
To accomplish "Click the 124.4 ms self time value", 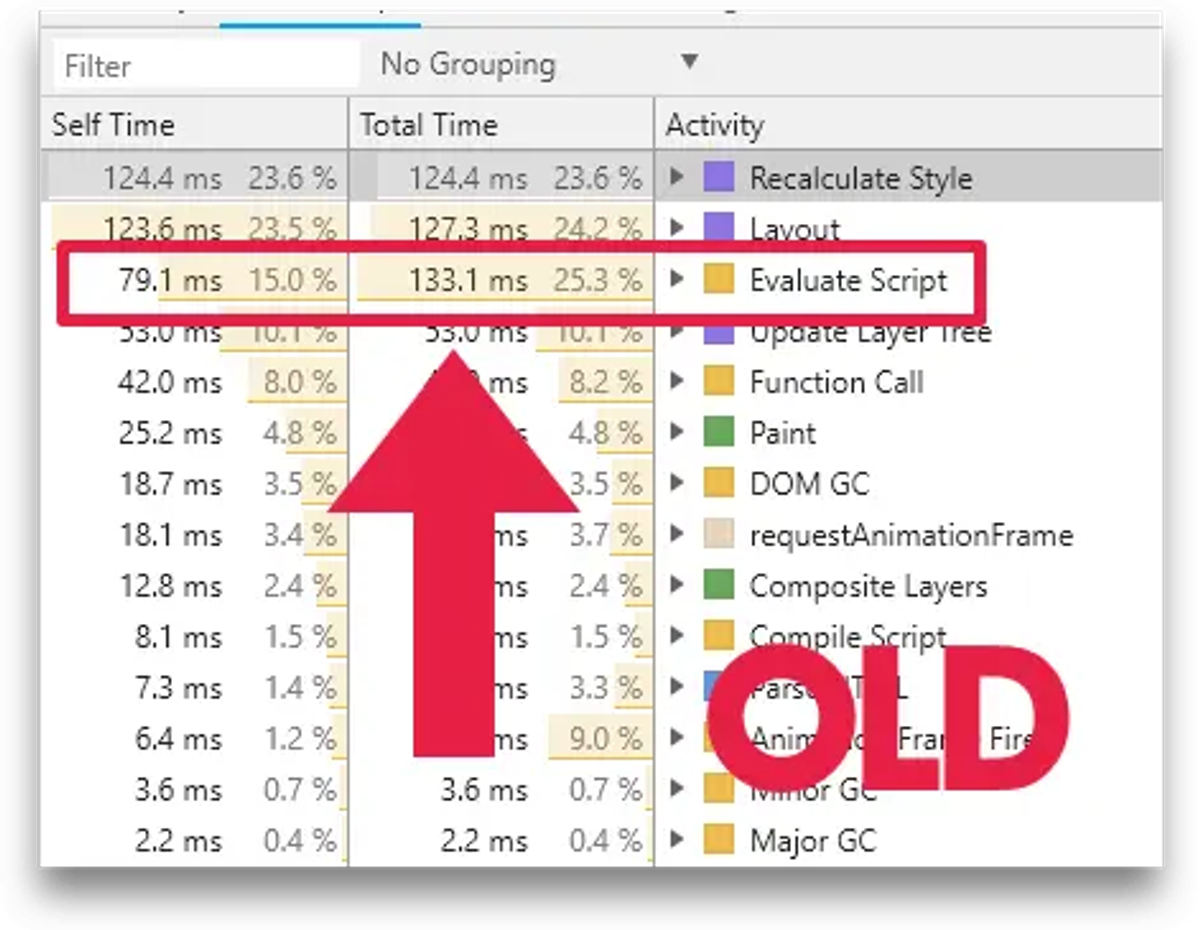I will pos(162,179).
